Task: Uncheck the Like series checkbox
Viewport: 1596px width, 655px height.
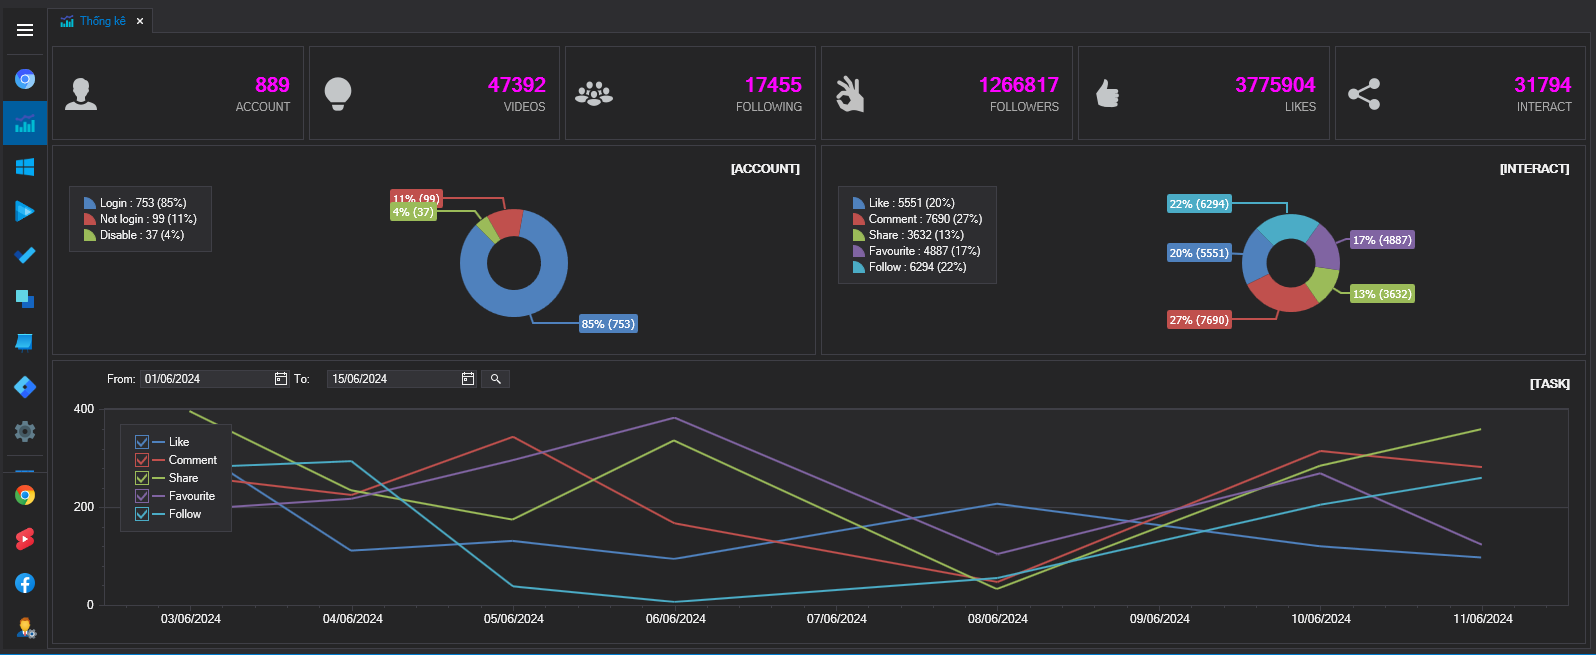Action: (x=142, y=442)
